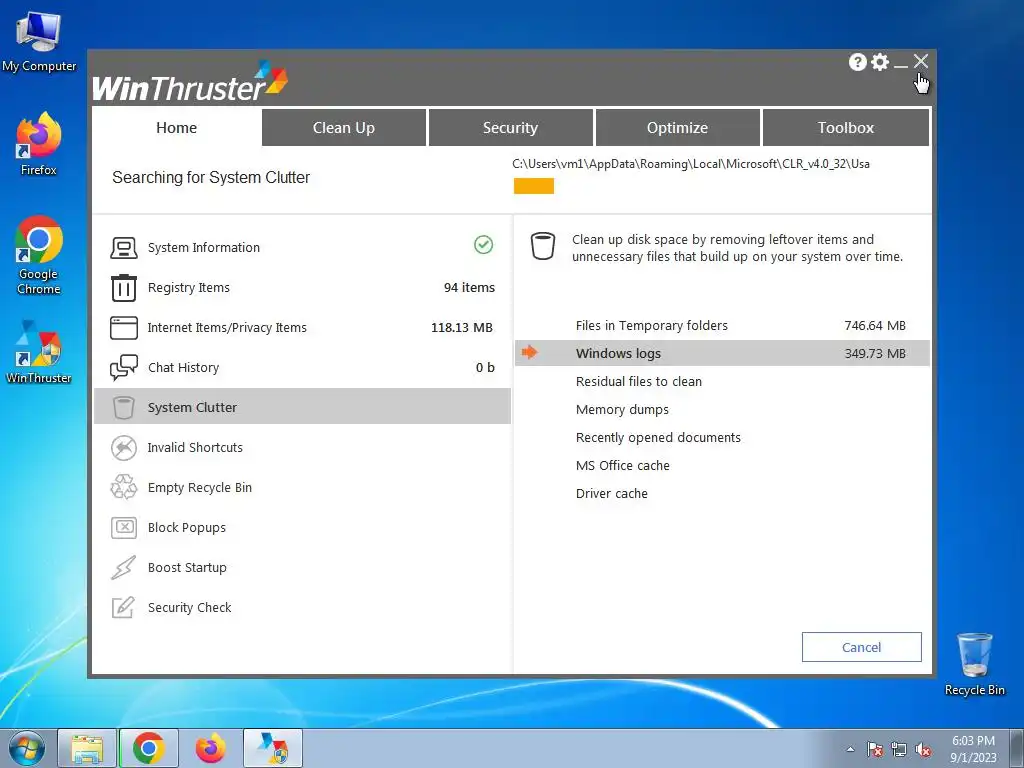1024x768 pixels.
Task: Click the System Information laptop icon
Action: click(x=123, y=248)
